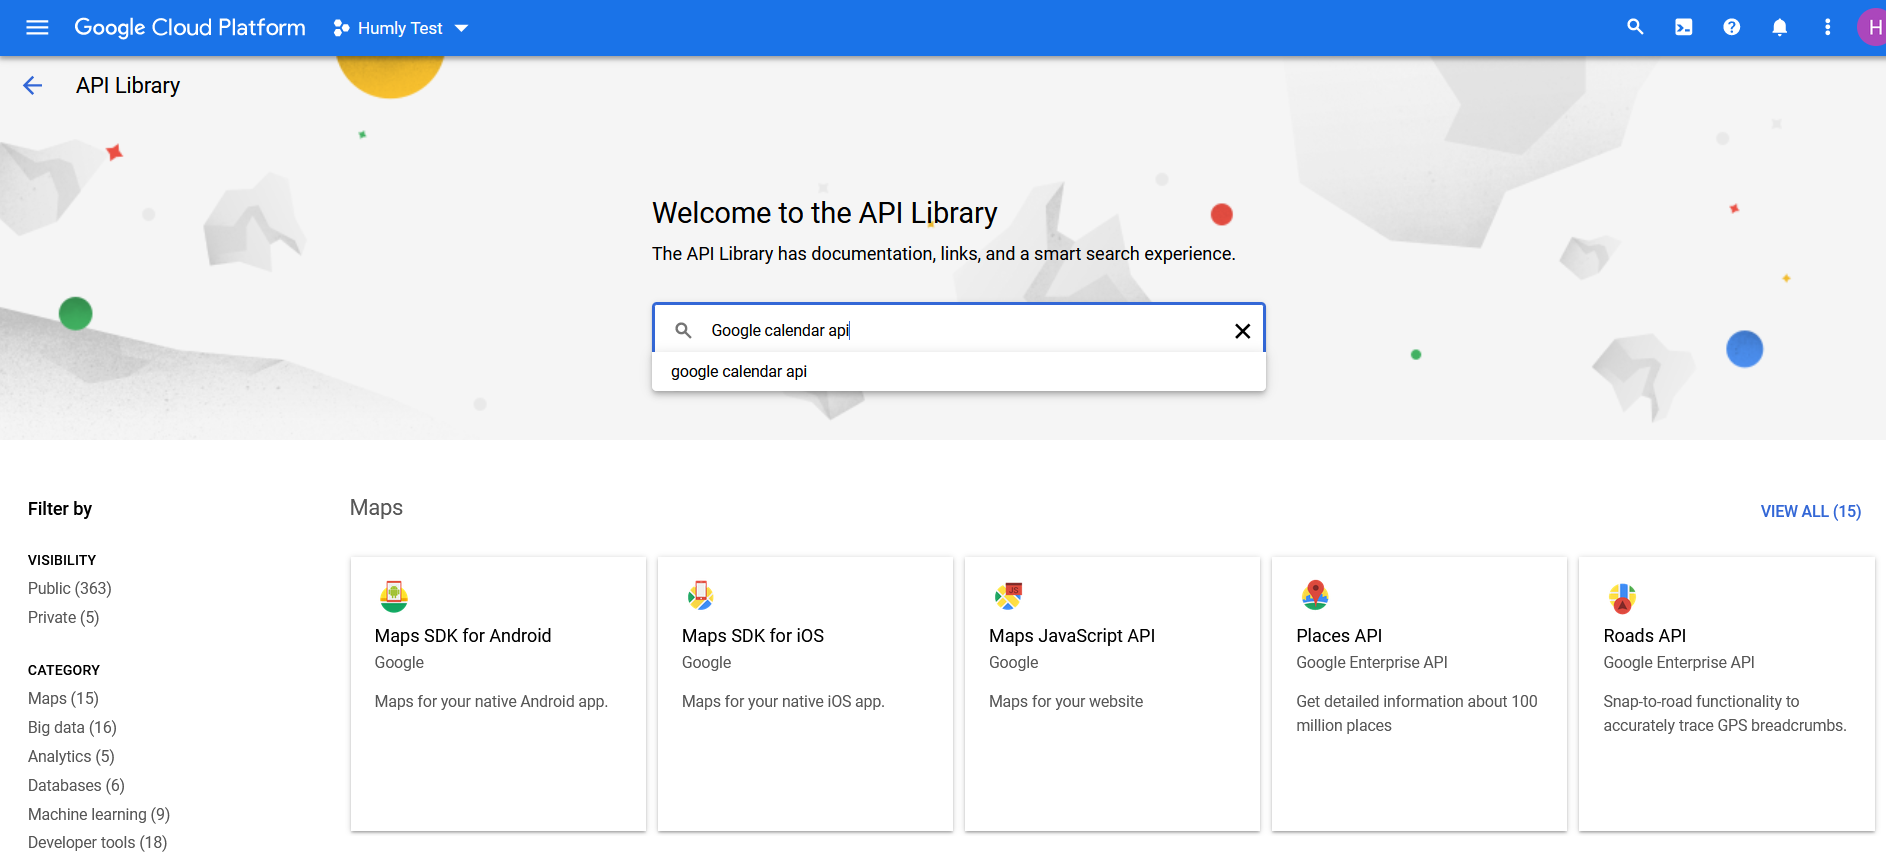Open the notifications bell
Viewport: 1886px width, 859px height.
[x=1780, y=28]
